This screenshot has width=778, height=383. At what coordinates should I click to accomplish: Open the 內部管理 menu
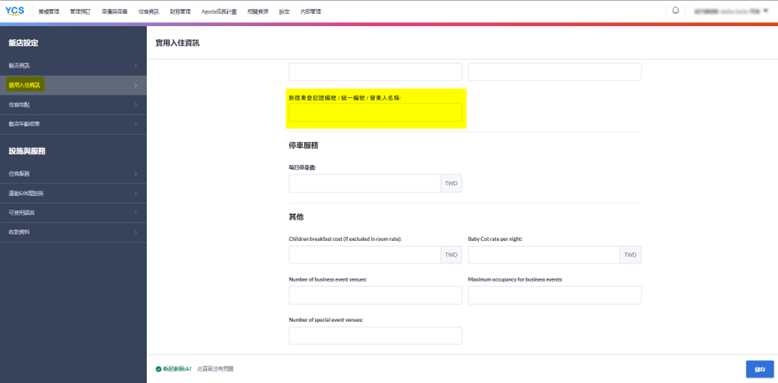tap(311, 11)
